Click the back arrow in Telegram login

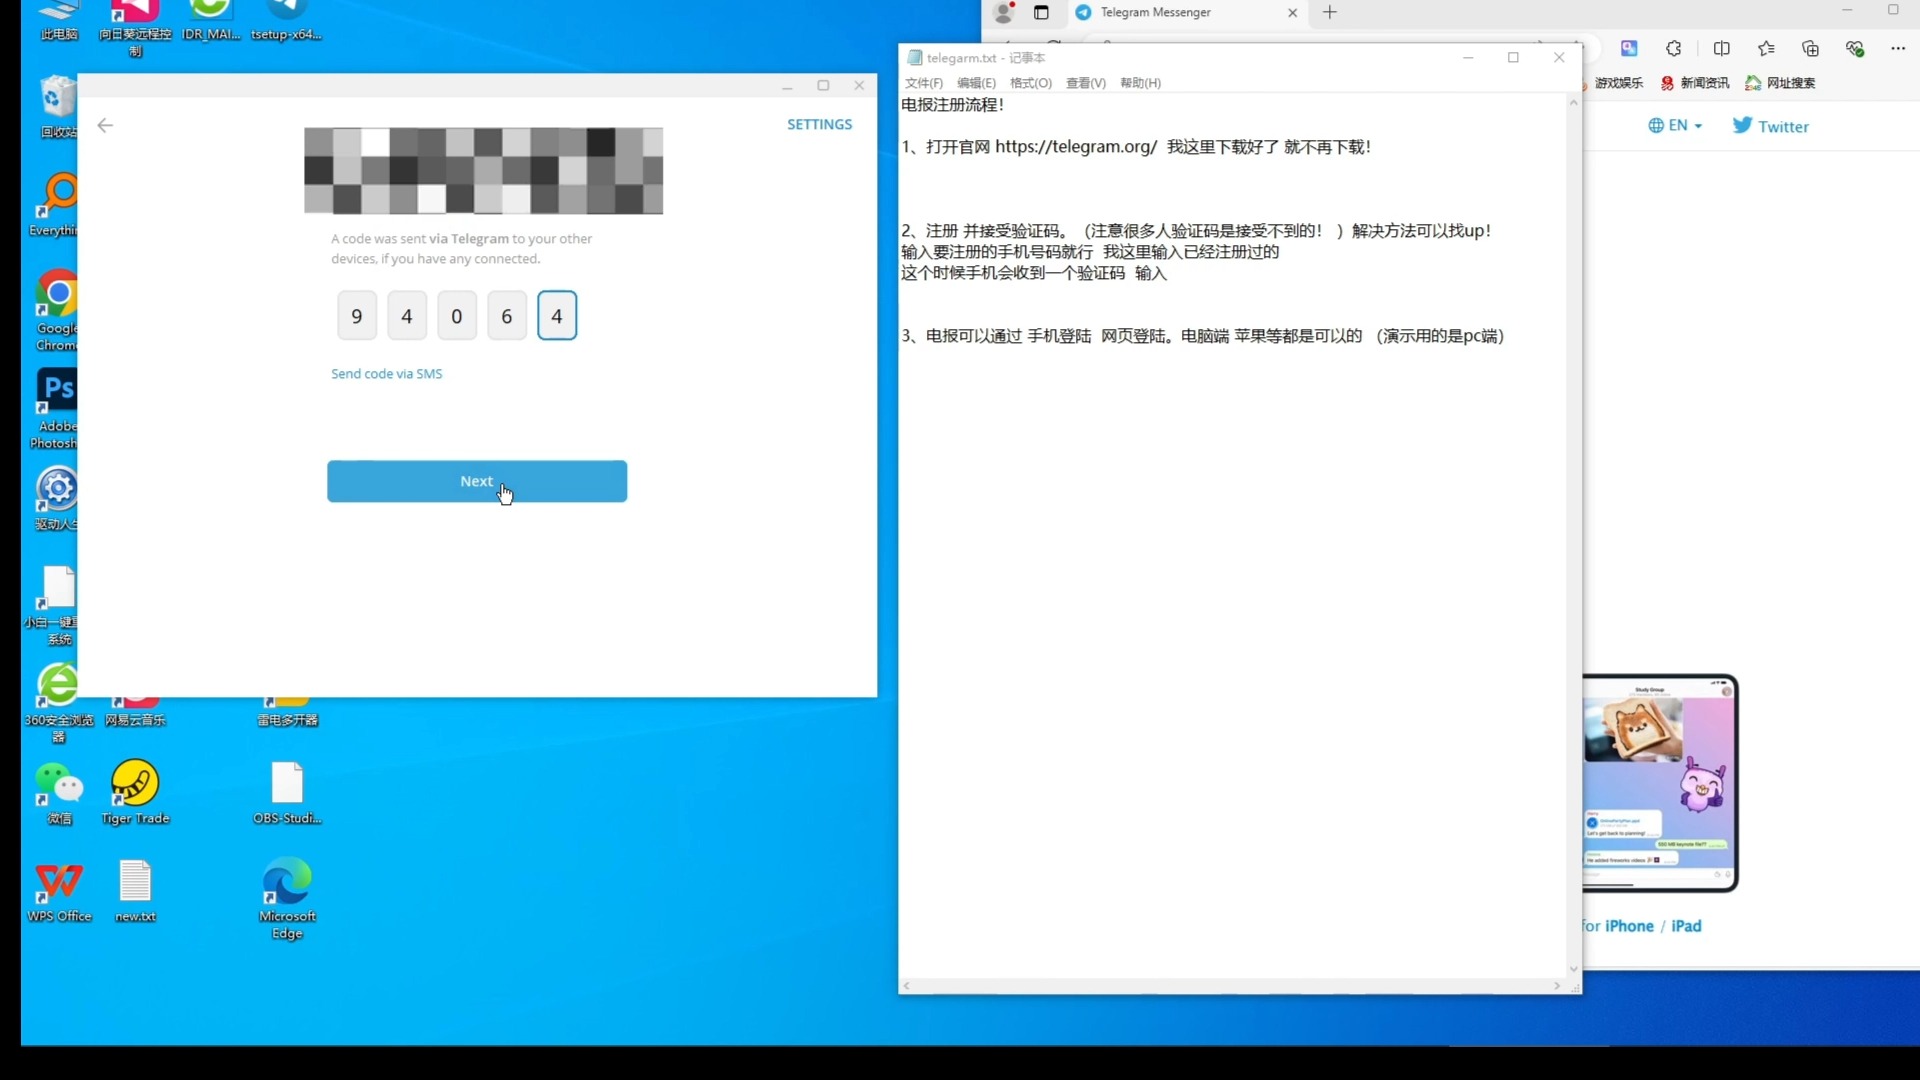[104, 124]
